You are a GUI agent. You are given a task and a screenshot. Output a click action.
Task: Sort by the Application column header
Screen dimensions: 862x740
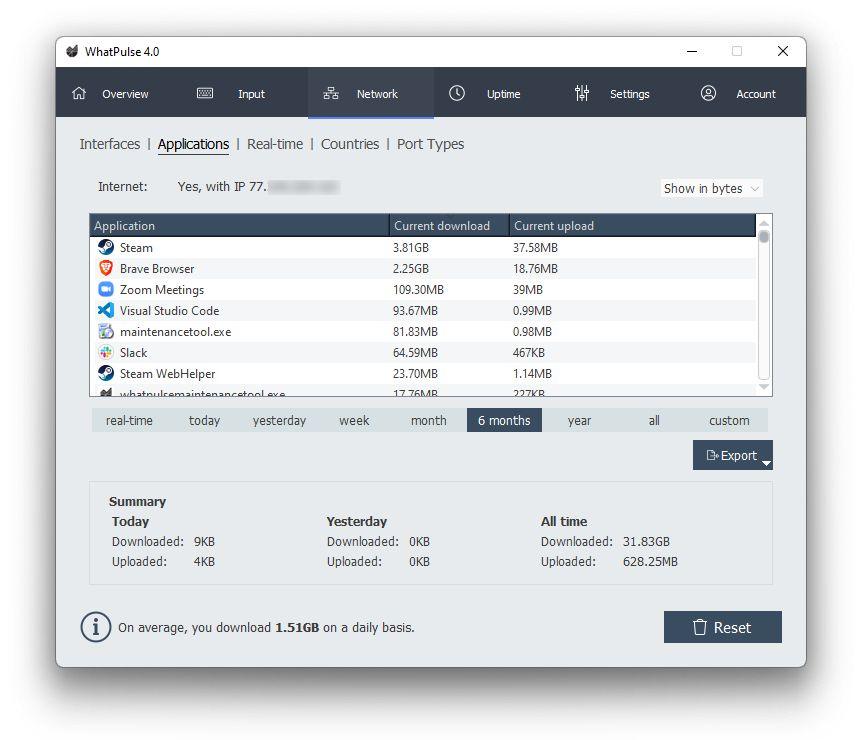[239, 226]
